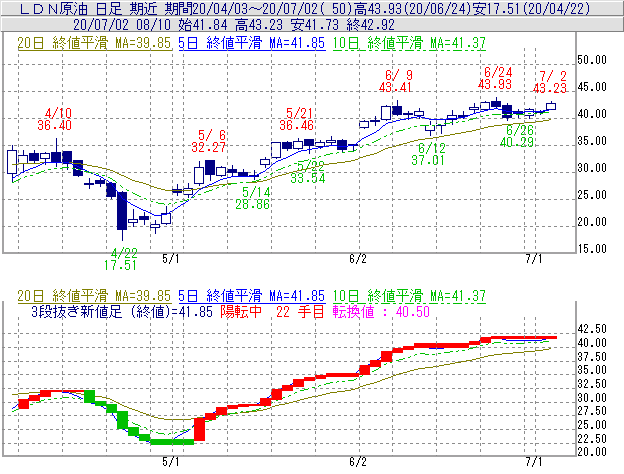The width and height of the screenshot is (624, 474).
Task: Click the 高43.23 value in second header line
Action: 258,25
